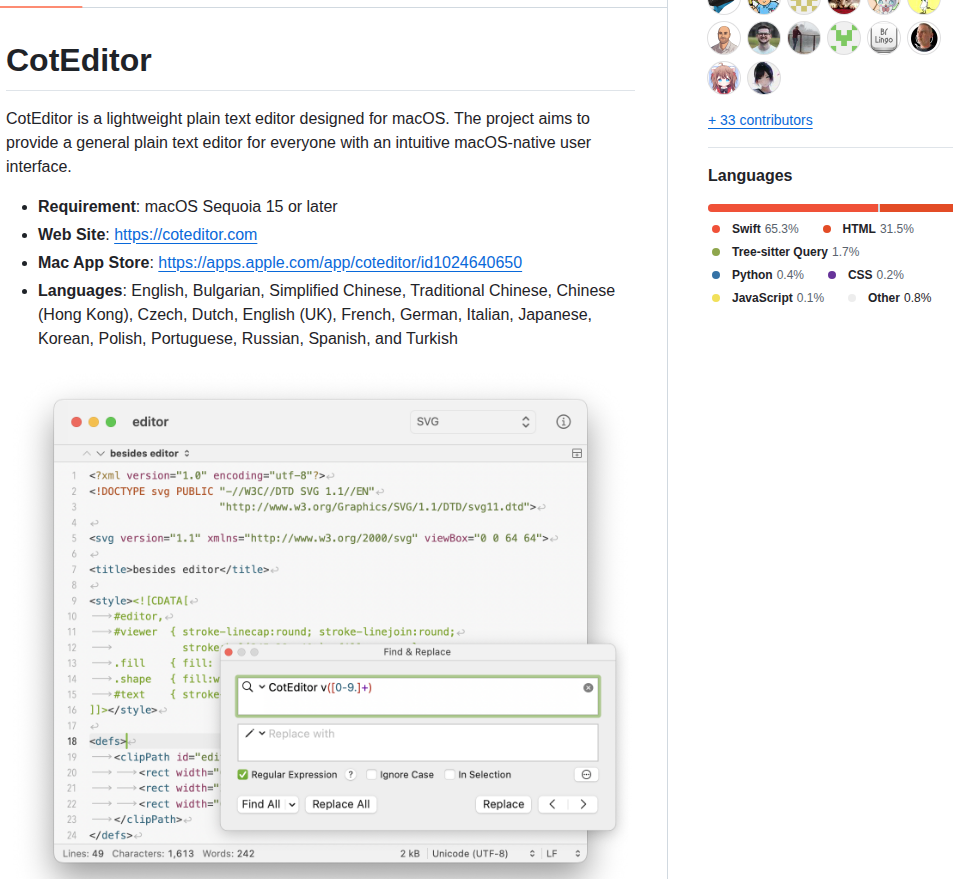
Task: Click the Characters: 1,613 status entry
Action: (153, 853)
